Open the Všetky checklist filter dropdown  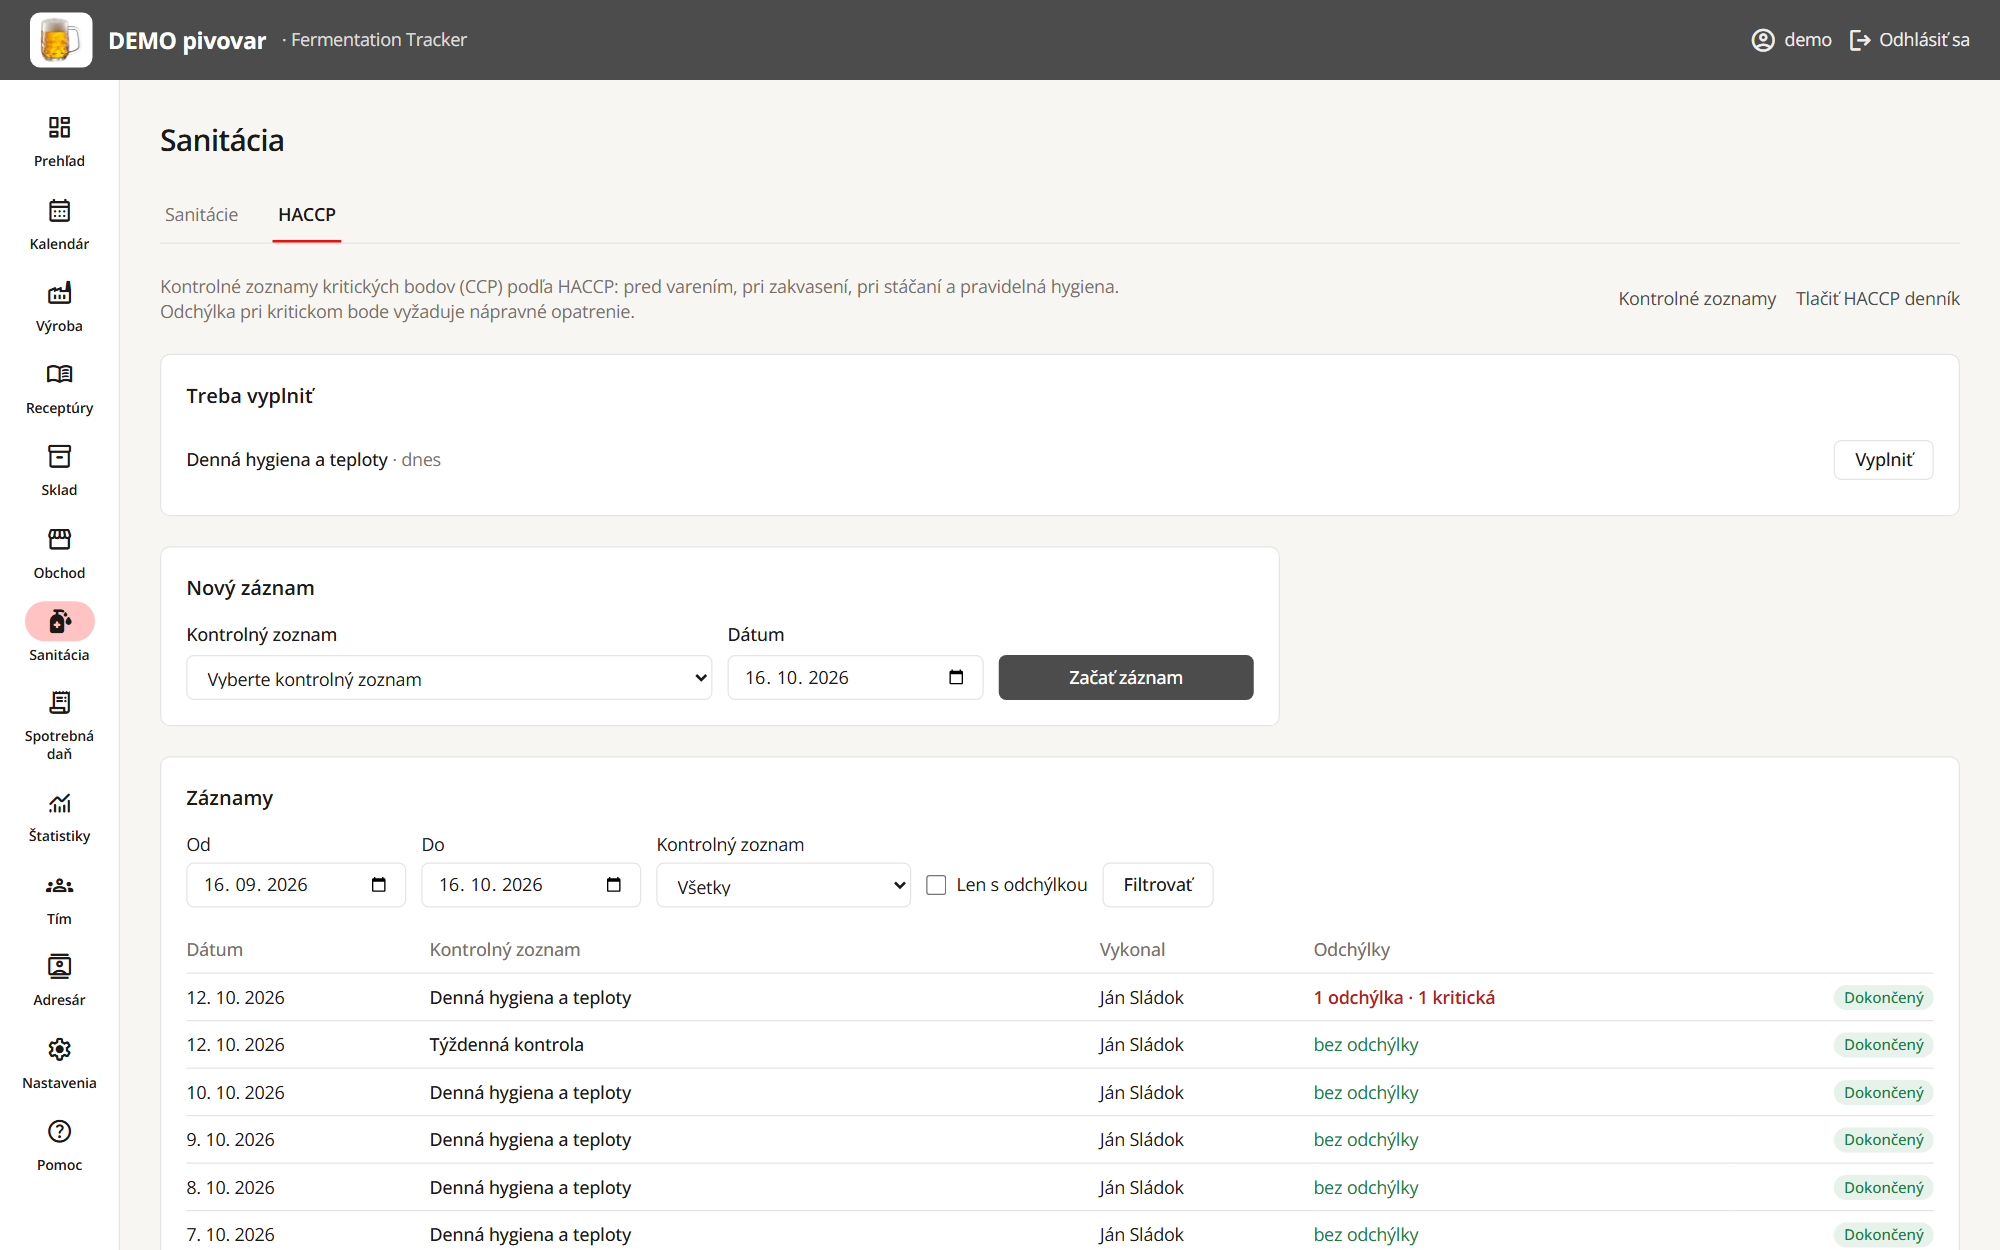(x=783, y=886)
